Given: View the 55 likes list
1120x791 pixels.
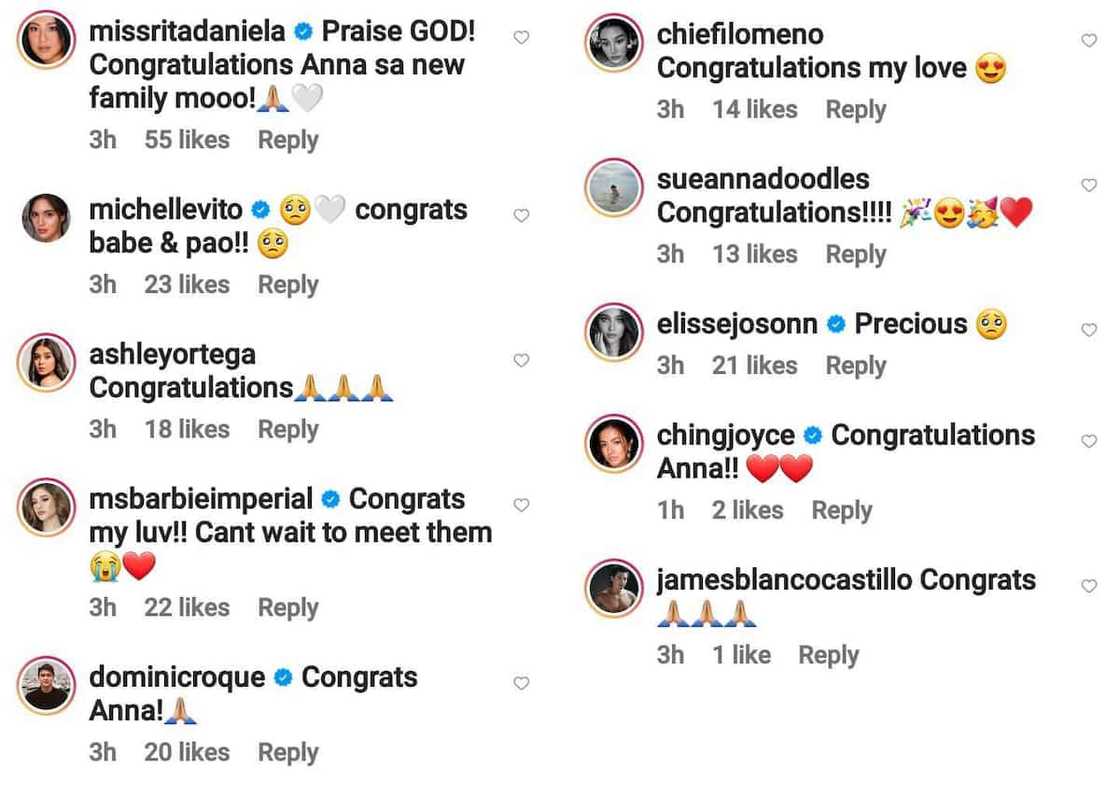Looking at the screenshot, I should (187, 140).
